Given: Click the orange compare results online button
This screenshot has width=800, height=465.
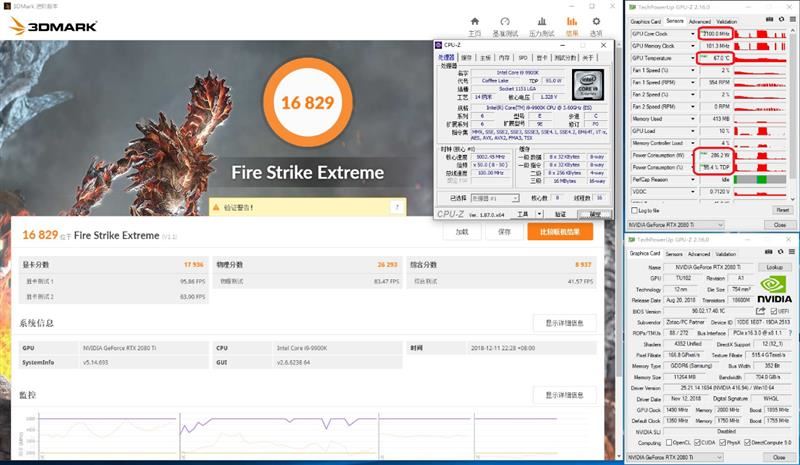Looking at the screenshot, I should [x=560, y=231].
